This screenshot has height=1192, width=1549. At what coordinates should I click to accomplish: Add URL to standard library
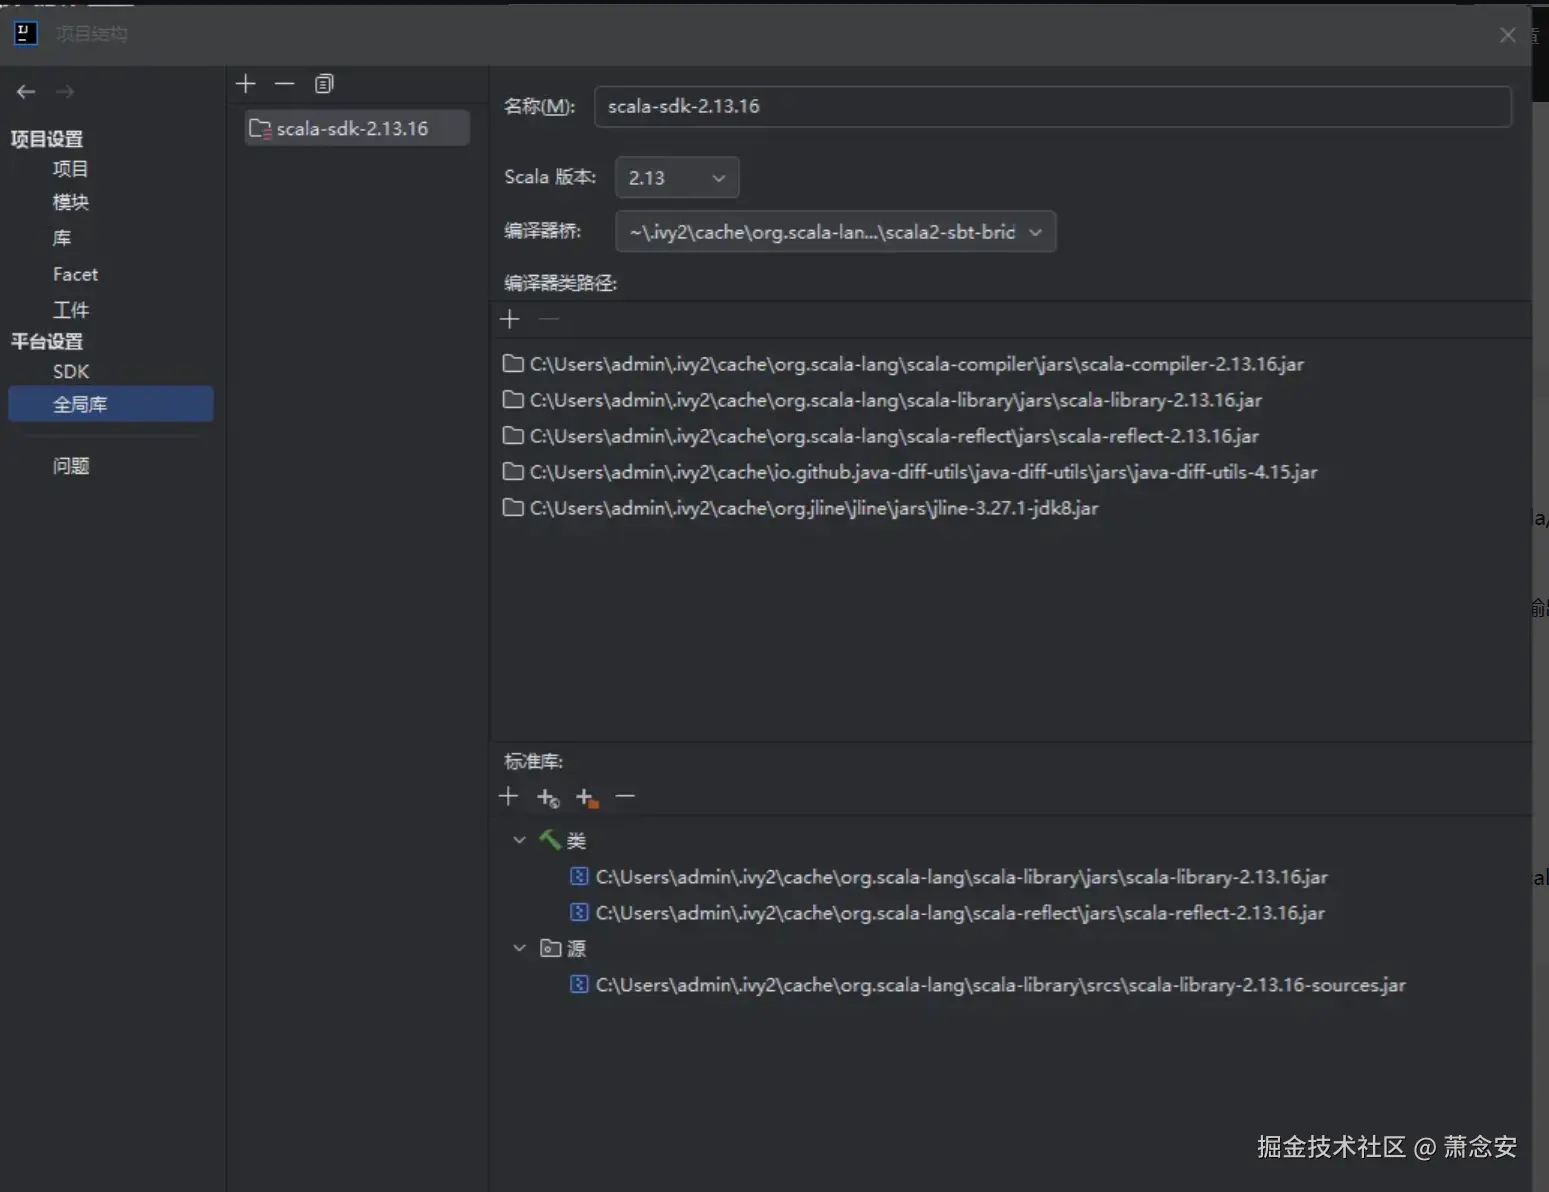pyautogui.click(x=548, y=797)
